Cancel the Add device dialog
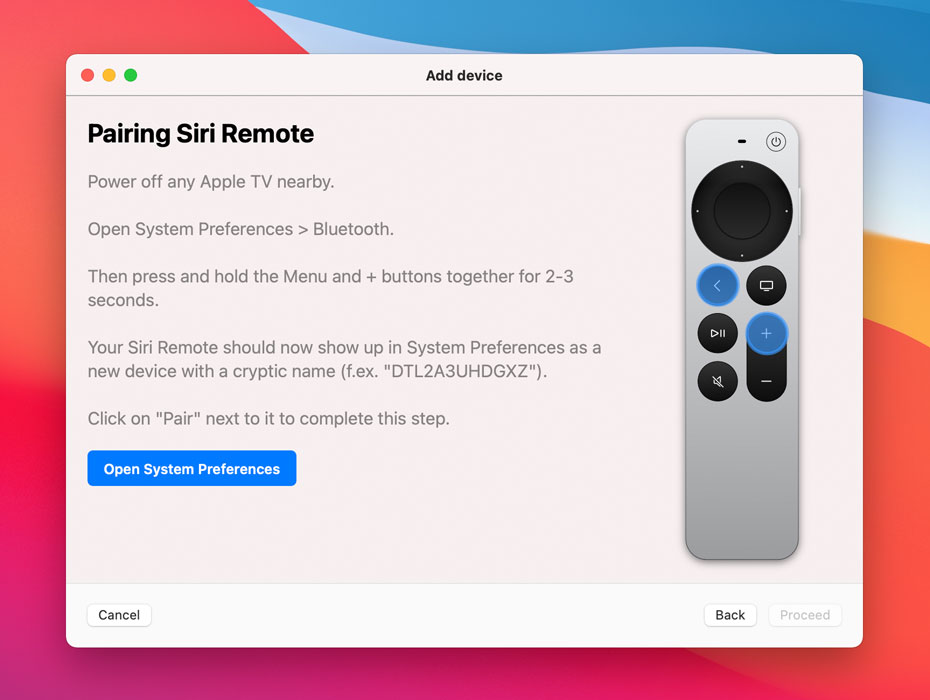Viewport: 930px width, 700px height. [119, 615]
